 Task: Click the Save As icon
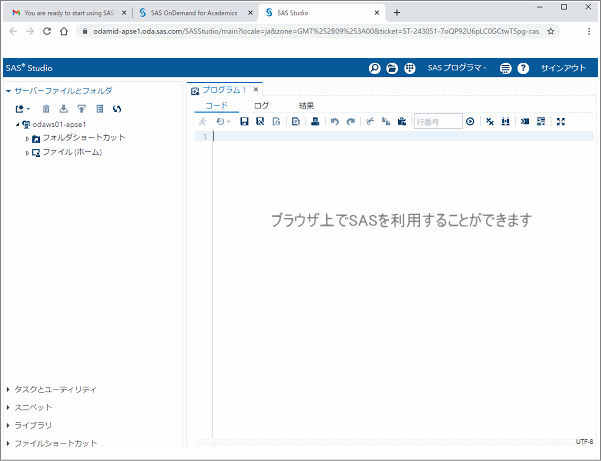point(260,121)
